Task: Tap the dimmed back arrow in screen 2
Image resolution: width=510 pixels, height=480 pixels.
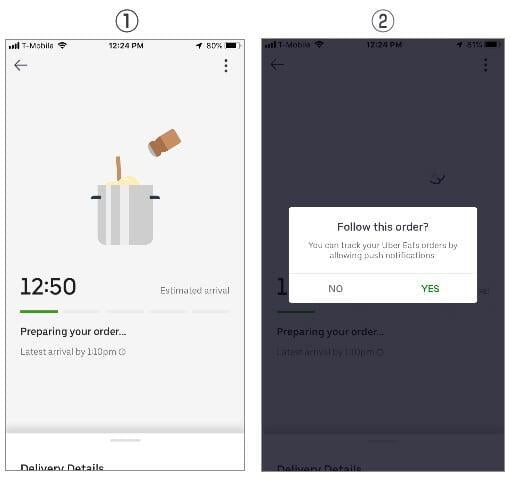Action: coord(277,64)
